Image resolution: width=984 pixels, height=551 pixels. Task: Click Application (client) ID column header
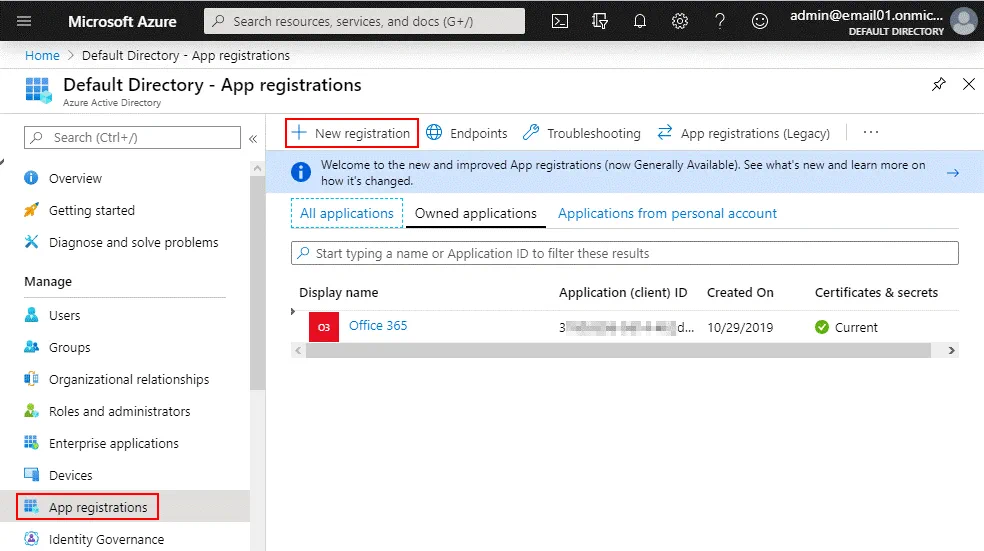(623, 292)
